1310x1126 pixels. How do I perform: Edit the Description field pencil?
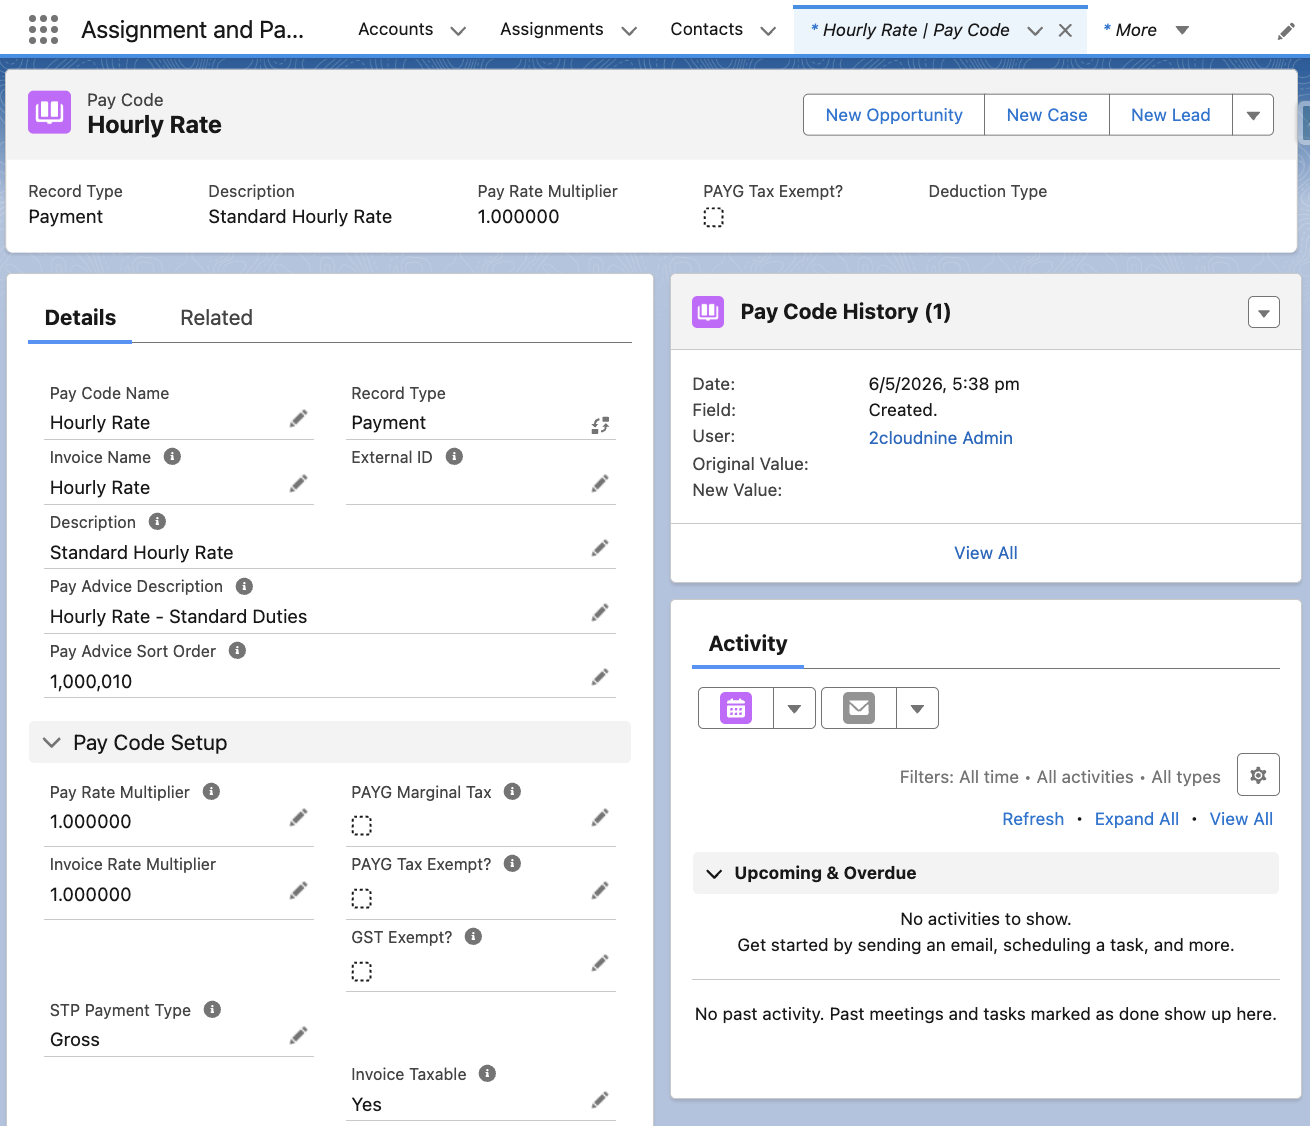600,548
